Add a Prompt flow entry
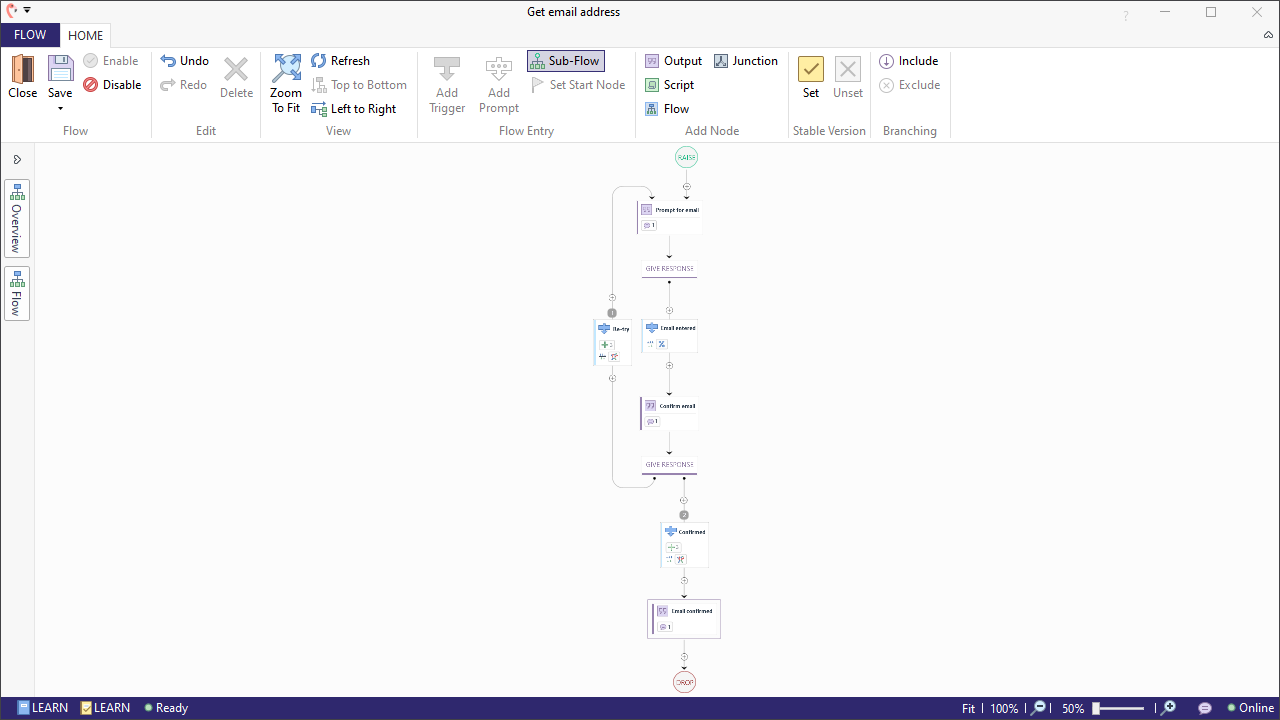The image size is (1280, 720). click(498, 84)
